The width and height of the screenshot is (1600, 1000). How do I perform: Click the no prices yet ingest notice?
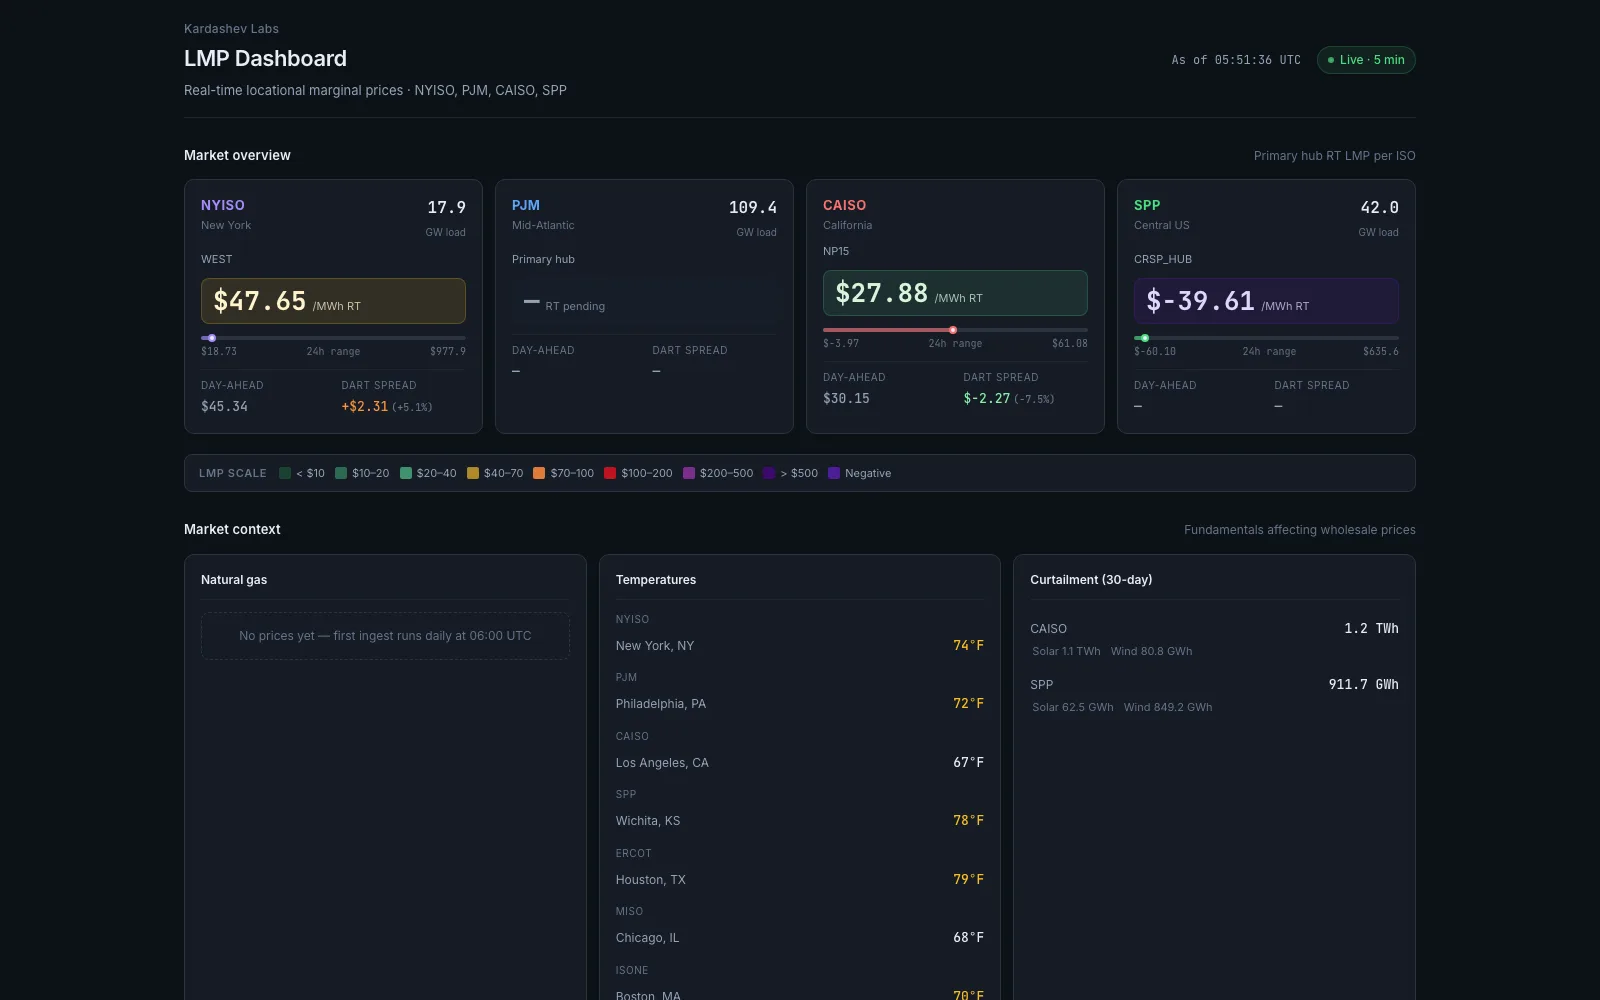385,636
